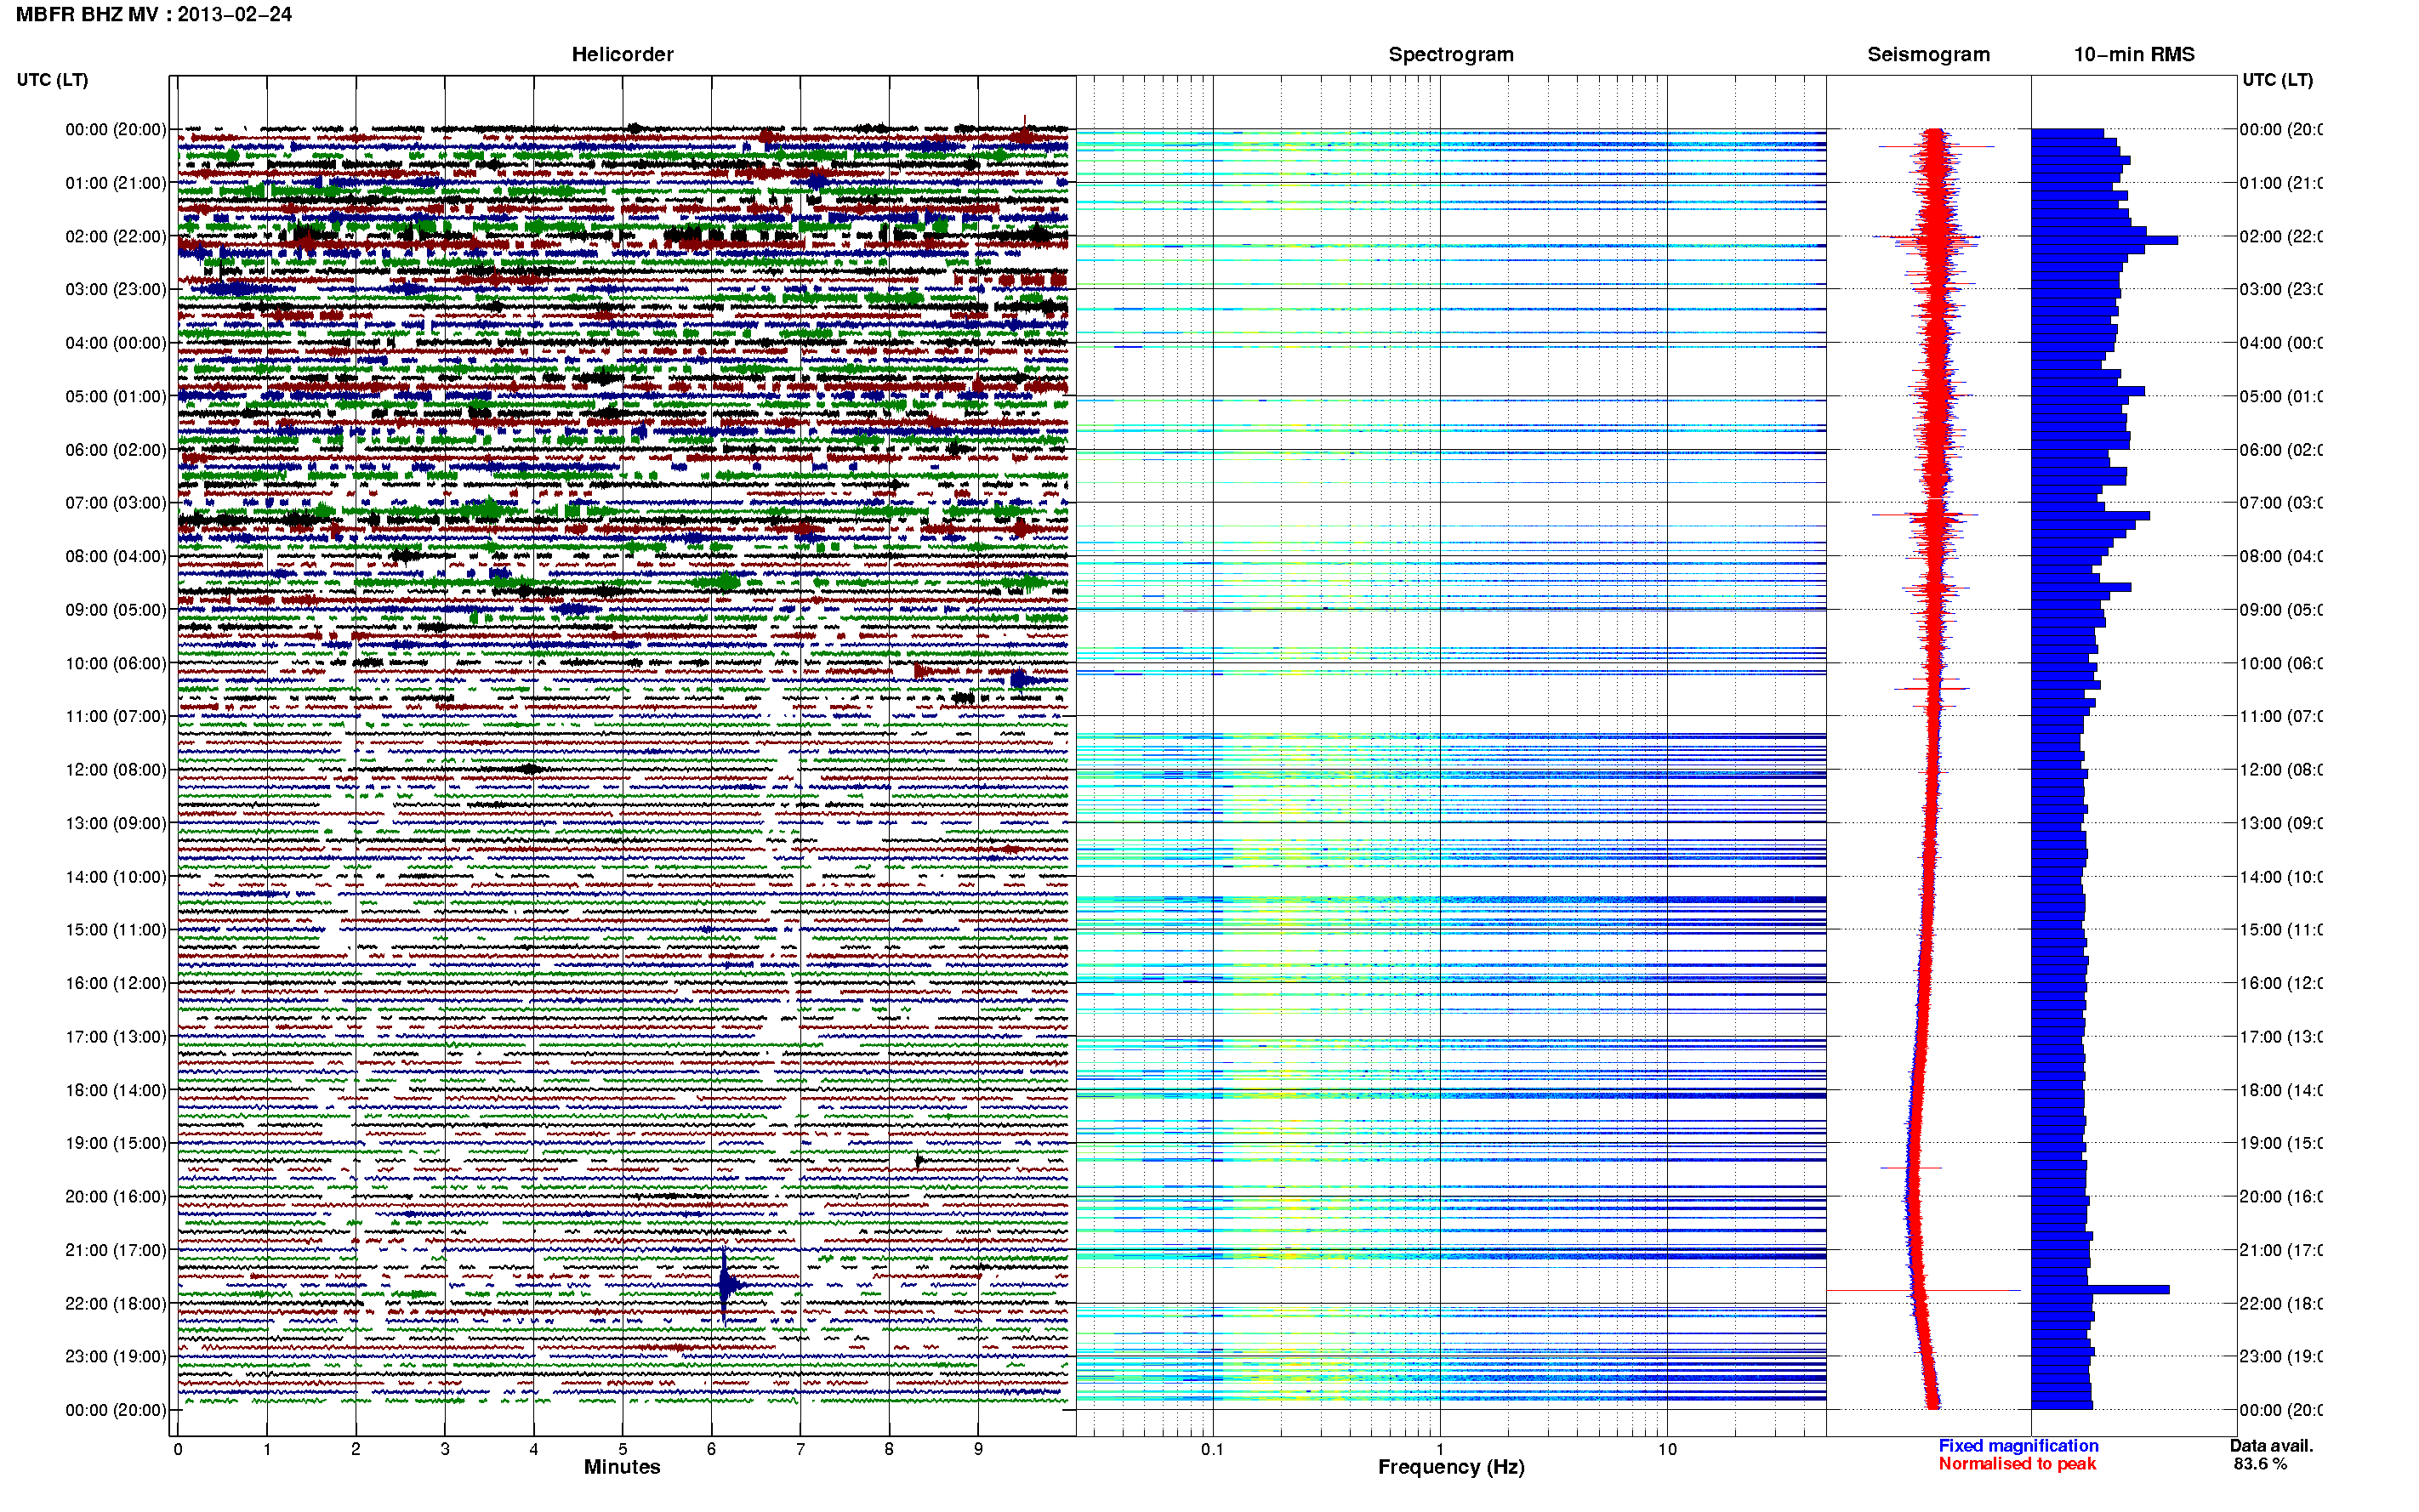Click the left 'UTC (LT)' axis label

52,80
